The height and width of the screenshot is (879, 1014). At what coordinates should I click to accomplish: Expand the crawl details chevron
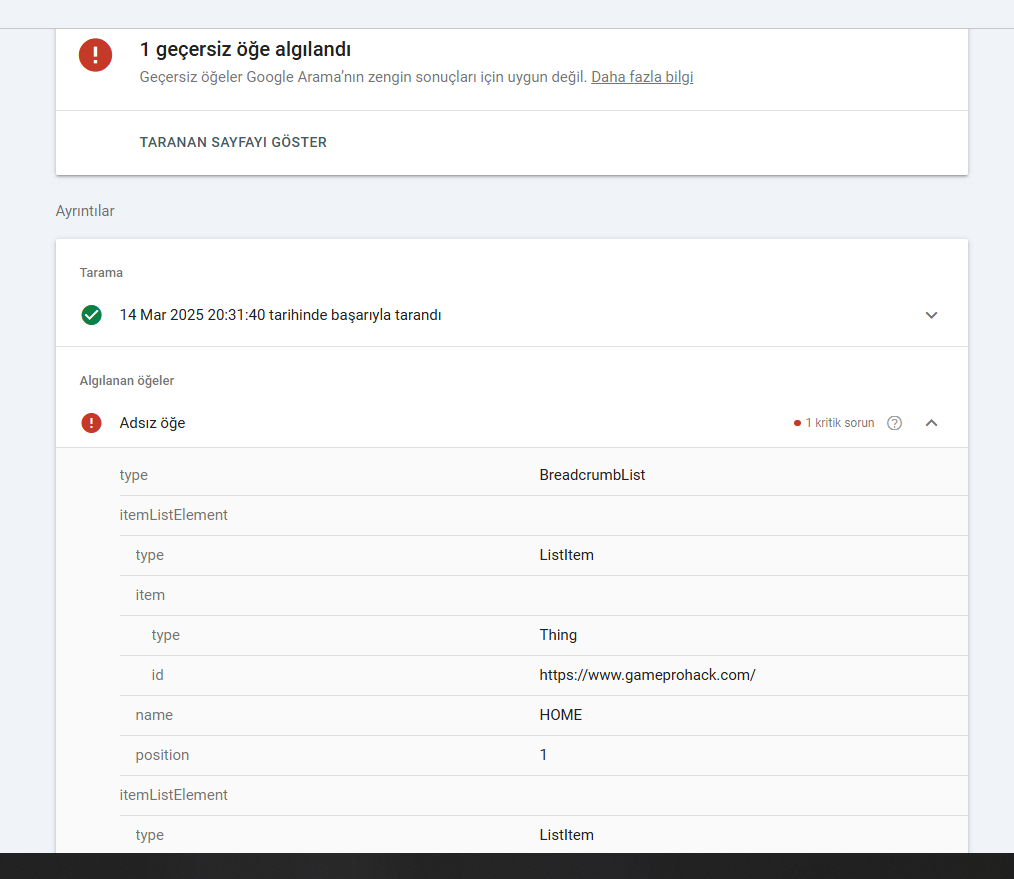click(931, 315)
